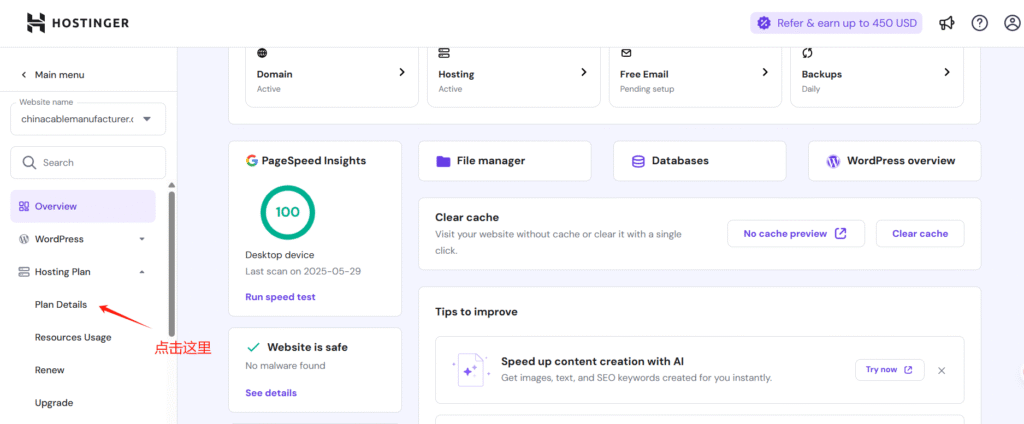Viewport: 1024px width, 424px height.
Task: Open the Domain card chevron
Action: point(402,72)
